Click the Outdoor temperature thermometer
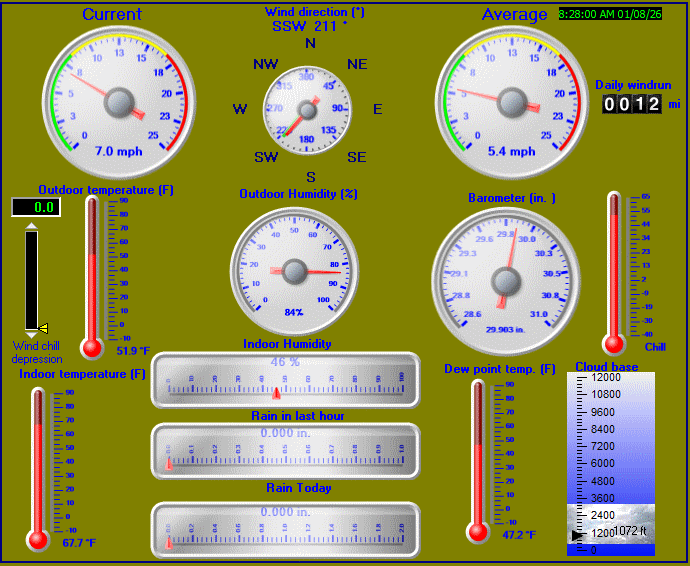 93,275
